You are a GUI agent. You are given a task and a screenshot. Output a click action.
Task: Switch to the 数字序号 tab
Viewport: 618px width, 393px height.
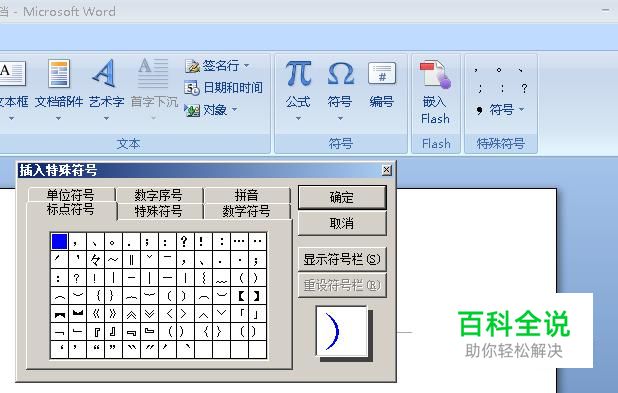pyautogui.click(x=158, y=195)
